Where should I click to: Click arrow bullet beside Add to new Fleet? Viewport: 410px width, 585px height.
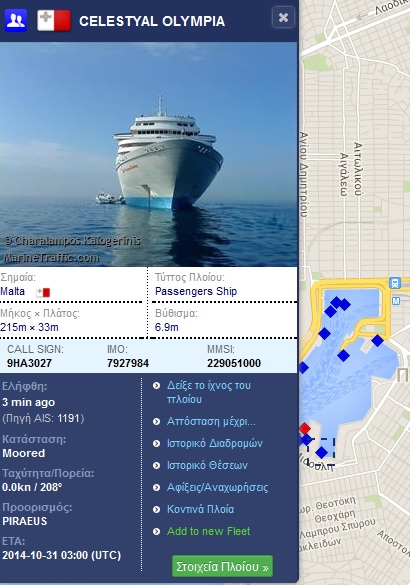pyautogui.click(x=156, y=531)
